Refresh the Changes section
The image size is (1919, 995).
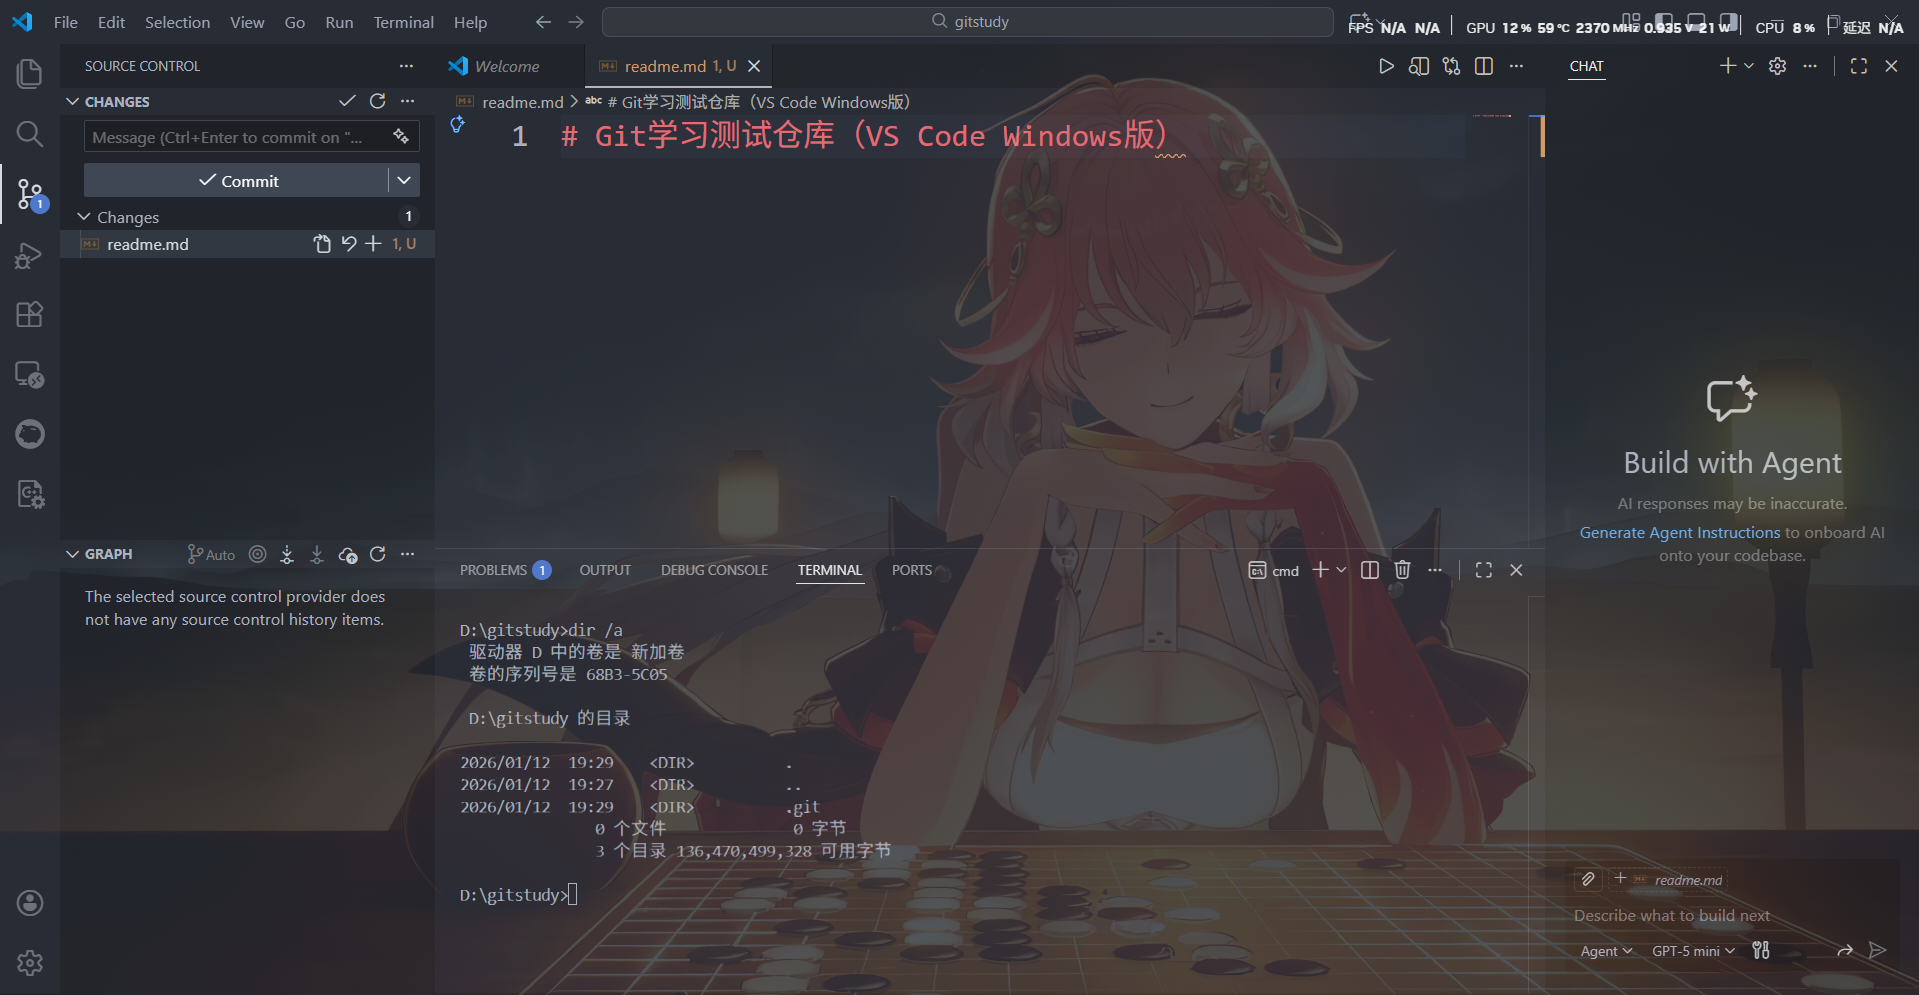tap(377, 101)
